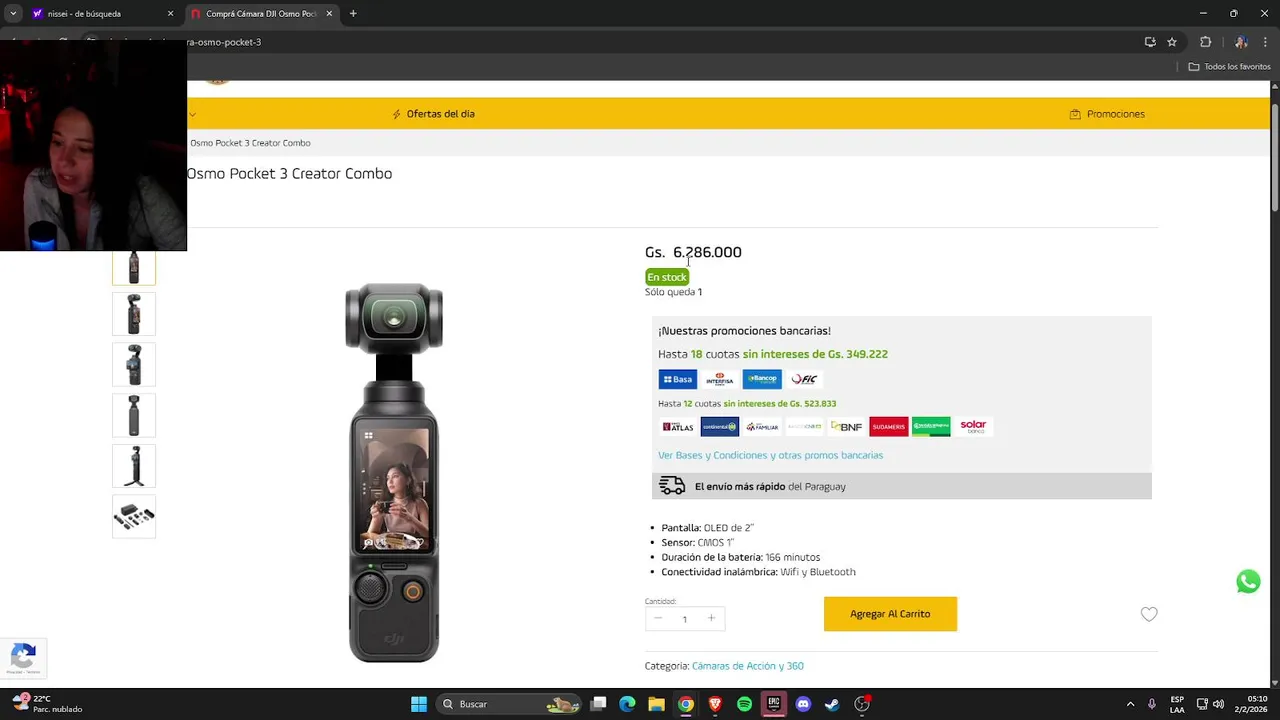1280x720 pixels.
Task: Open Steam from taskbar
Action: point(832,704)
